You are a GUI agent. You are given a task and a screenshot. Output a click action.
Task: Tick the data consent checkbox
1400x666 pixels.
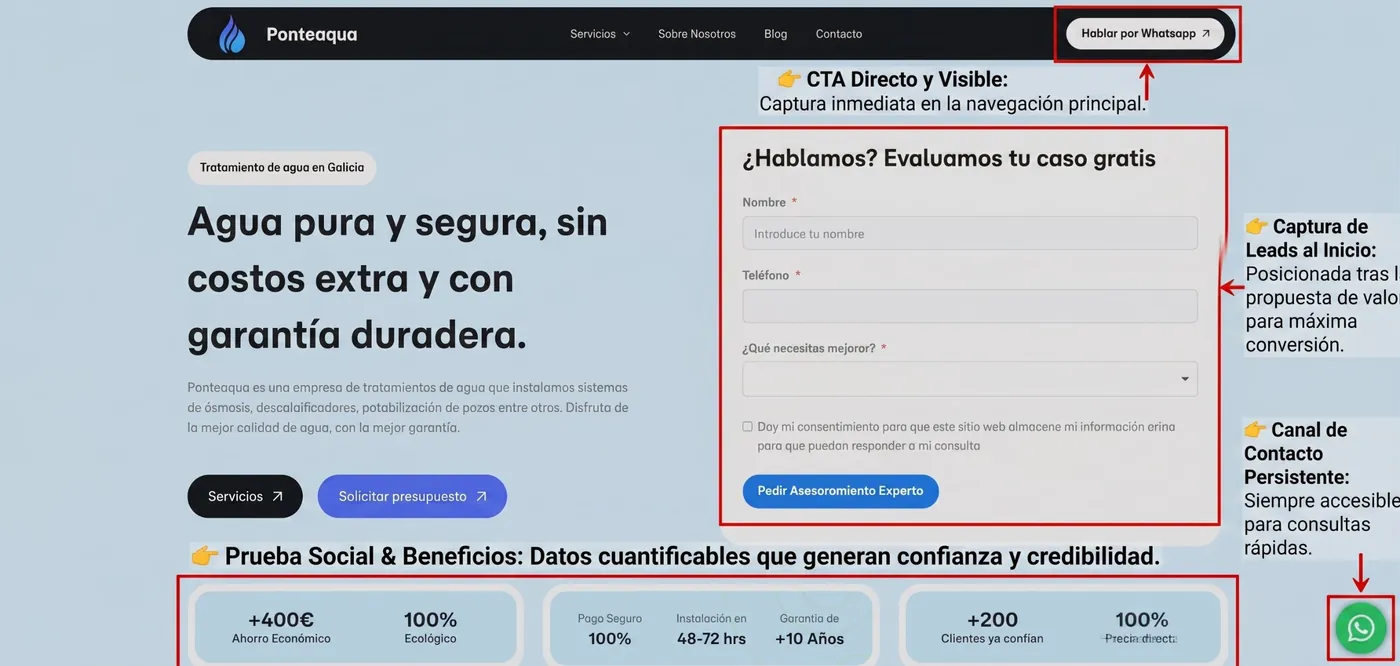tap(747, 426)
